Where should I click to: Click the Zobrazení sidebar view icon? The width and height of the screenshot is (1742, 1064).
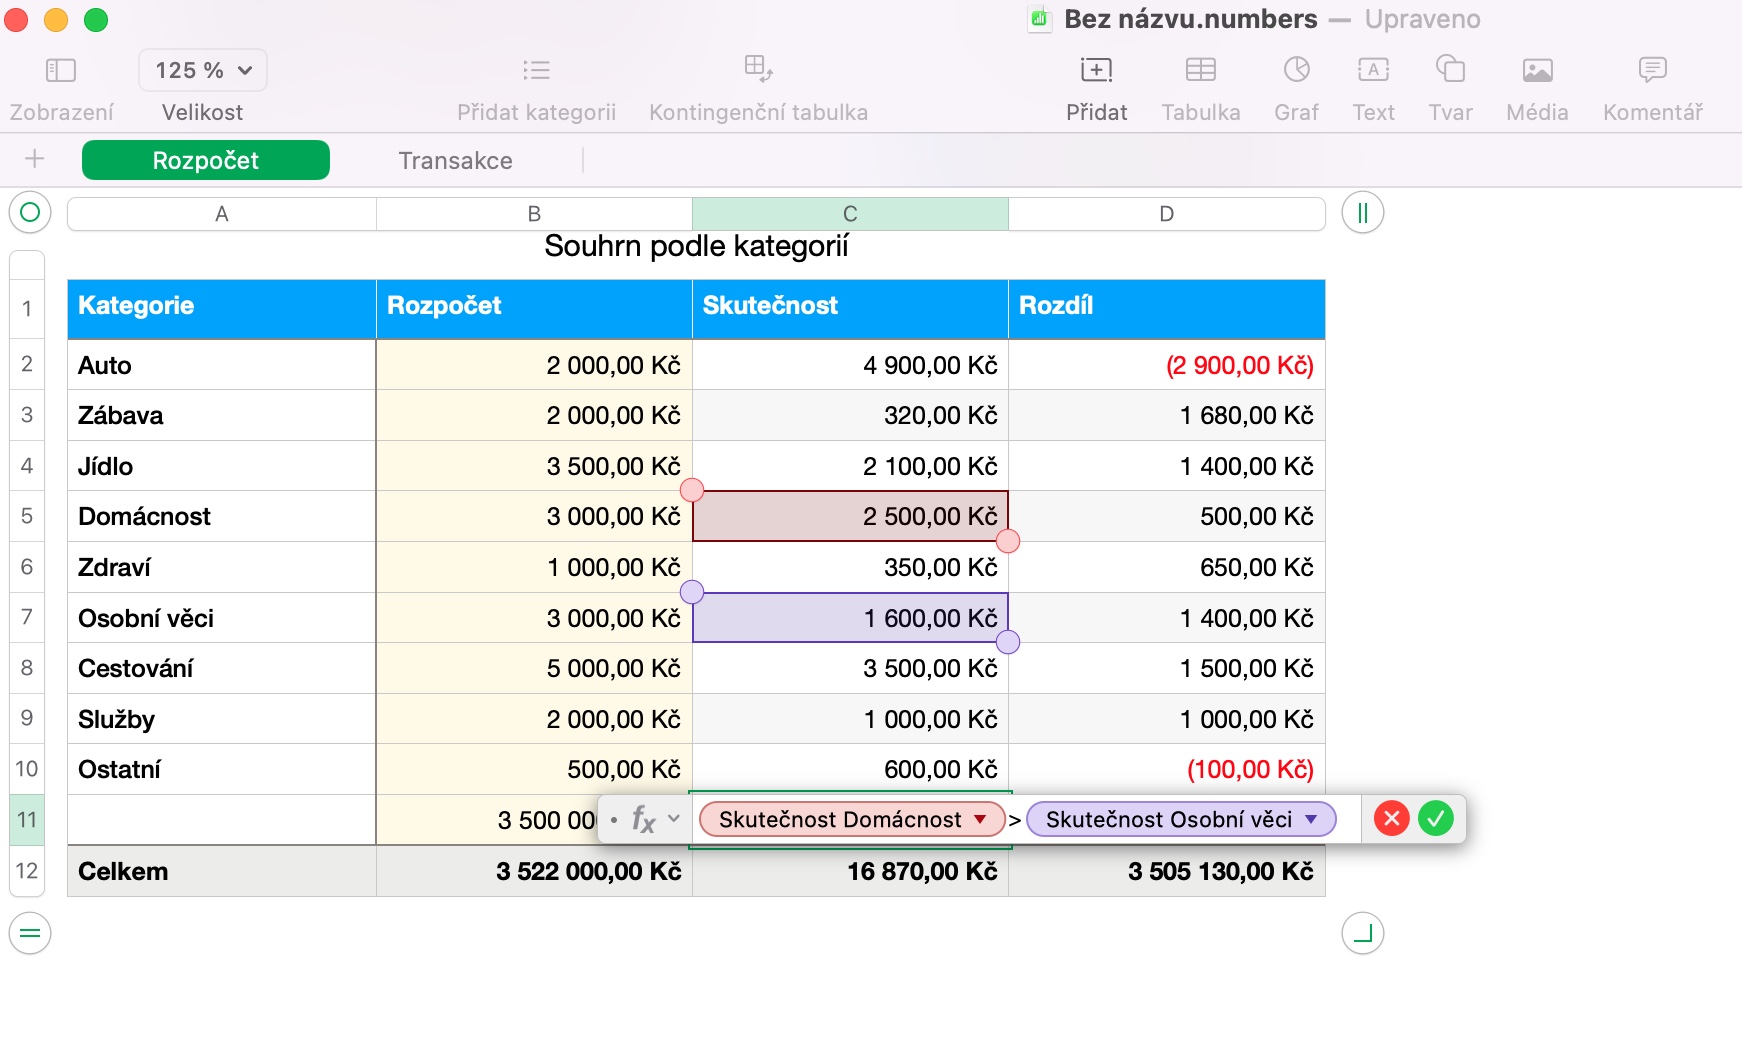[61, 70]
